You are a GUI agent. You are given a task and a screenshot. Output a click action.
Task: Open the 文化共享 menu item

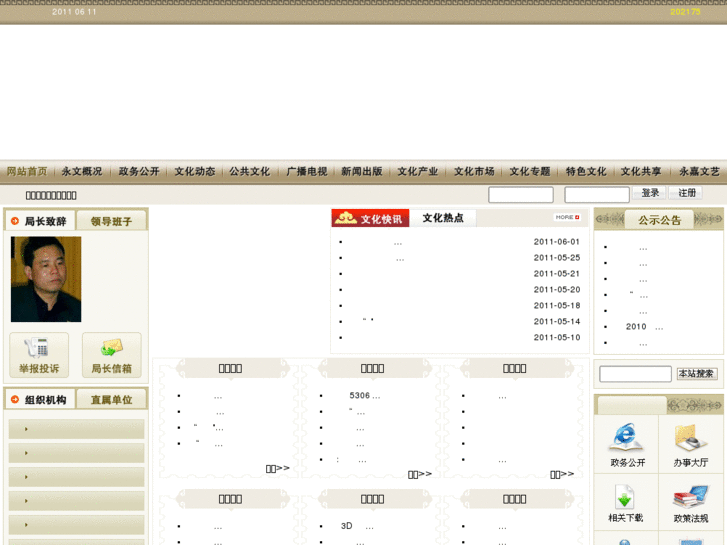tap(641, 172)
